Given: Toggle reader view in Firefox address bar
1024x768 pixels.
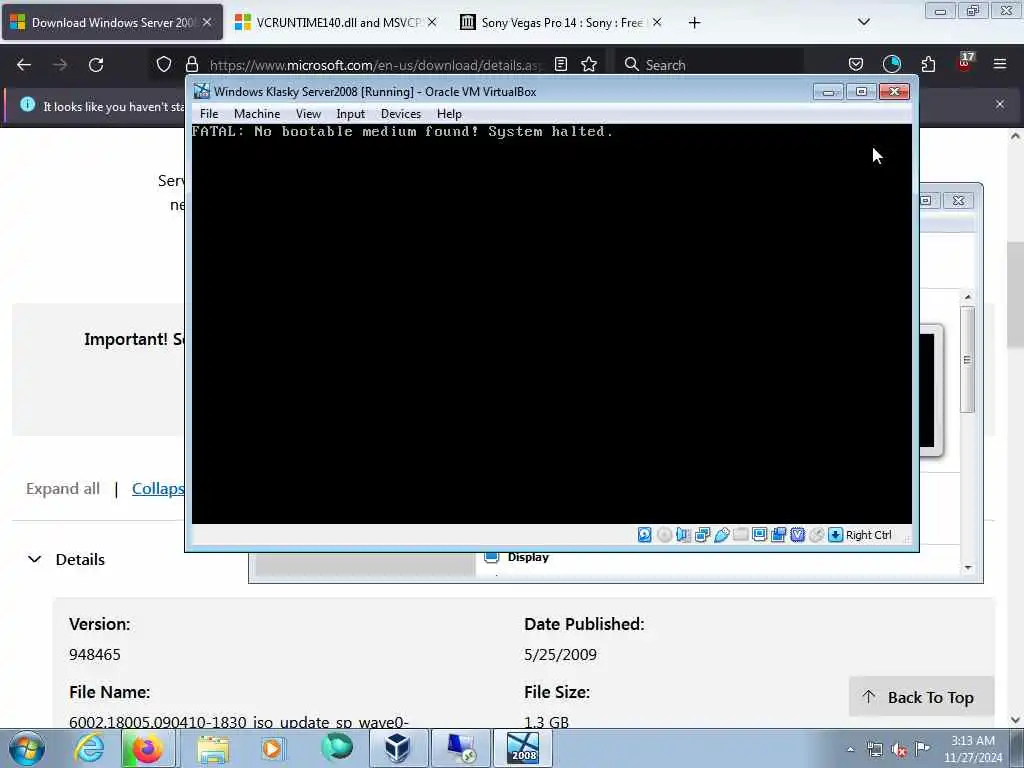Looking at the screenshot, I should (x=560, y=64).
